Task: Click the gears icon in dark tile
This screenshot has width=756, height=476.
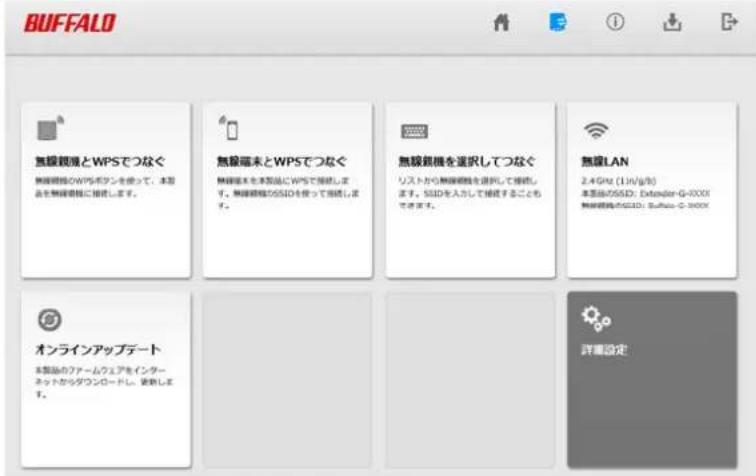Action: point(596,318)
